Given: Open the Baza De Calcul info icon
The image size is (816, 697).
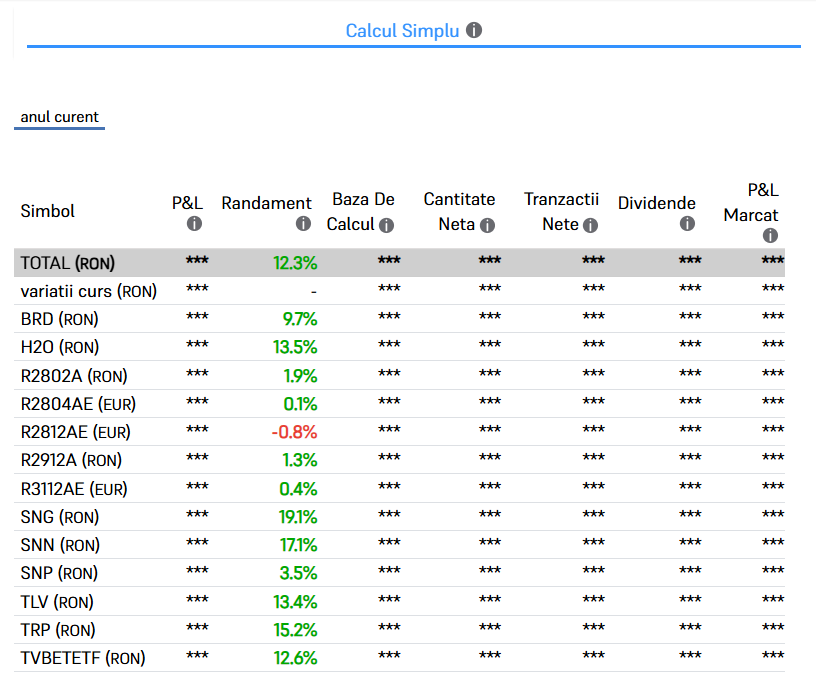Looking at the screenshot, I should pyautogui.click(x=387, y=225).
